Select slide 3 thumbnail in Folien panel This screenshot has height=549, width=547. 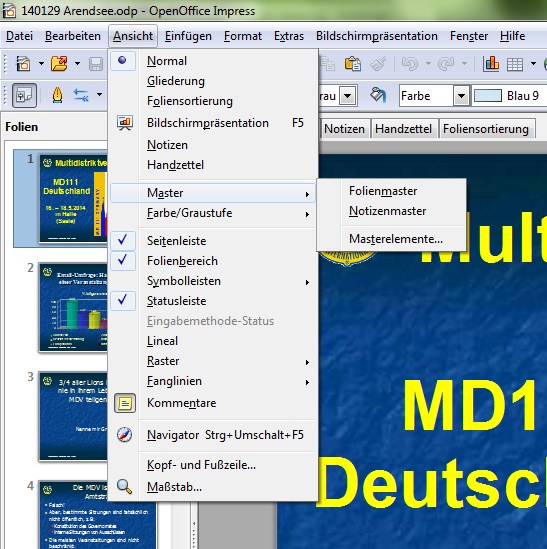(73, 416)
